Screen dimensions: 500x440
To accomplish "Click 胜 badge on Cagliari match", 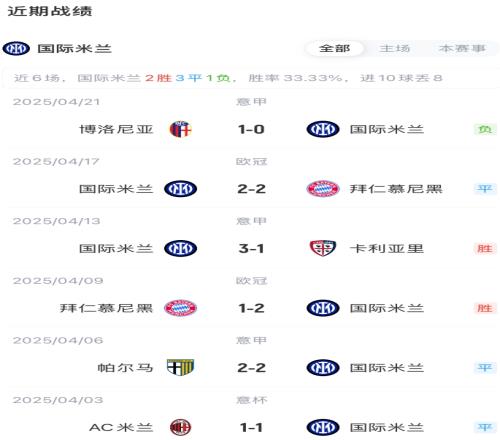I will (x=485, y=249).
